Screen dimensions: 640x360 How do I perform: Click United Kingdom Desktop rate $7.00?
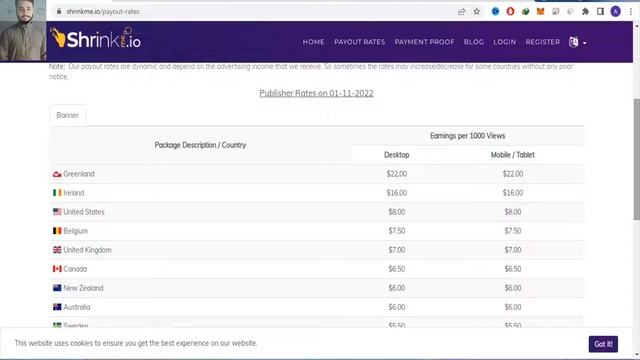click(x=397, y=250)
